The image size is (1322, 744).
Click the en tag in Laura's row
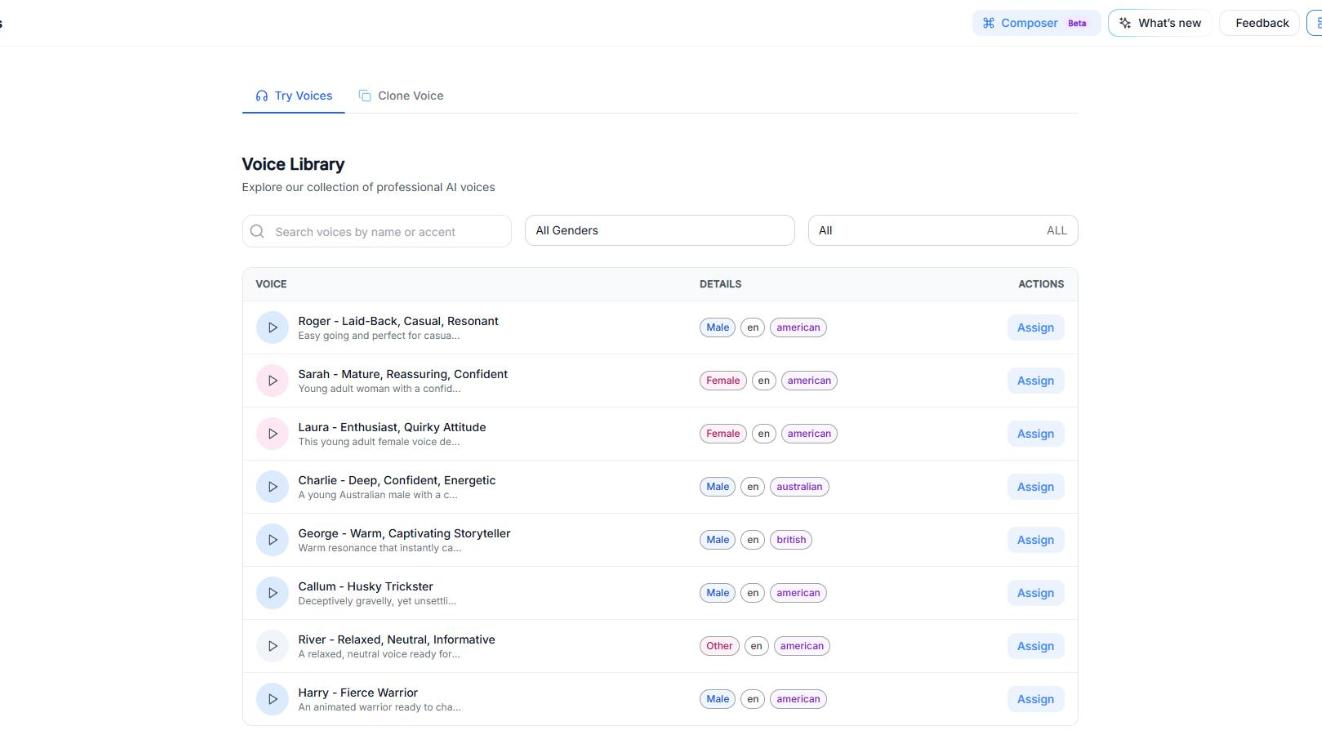[x=764, y=434]
